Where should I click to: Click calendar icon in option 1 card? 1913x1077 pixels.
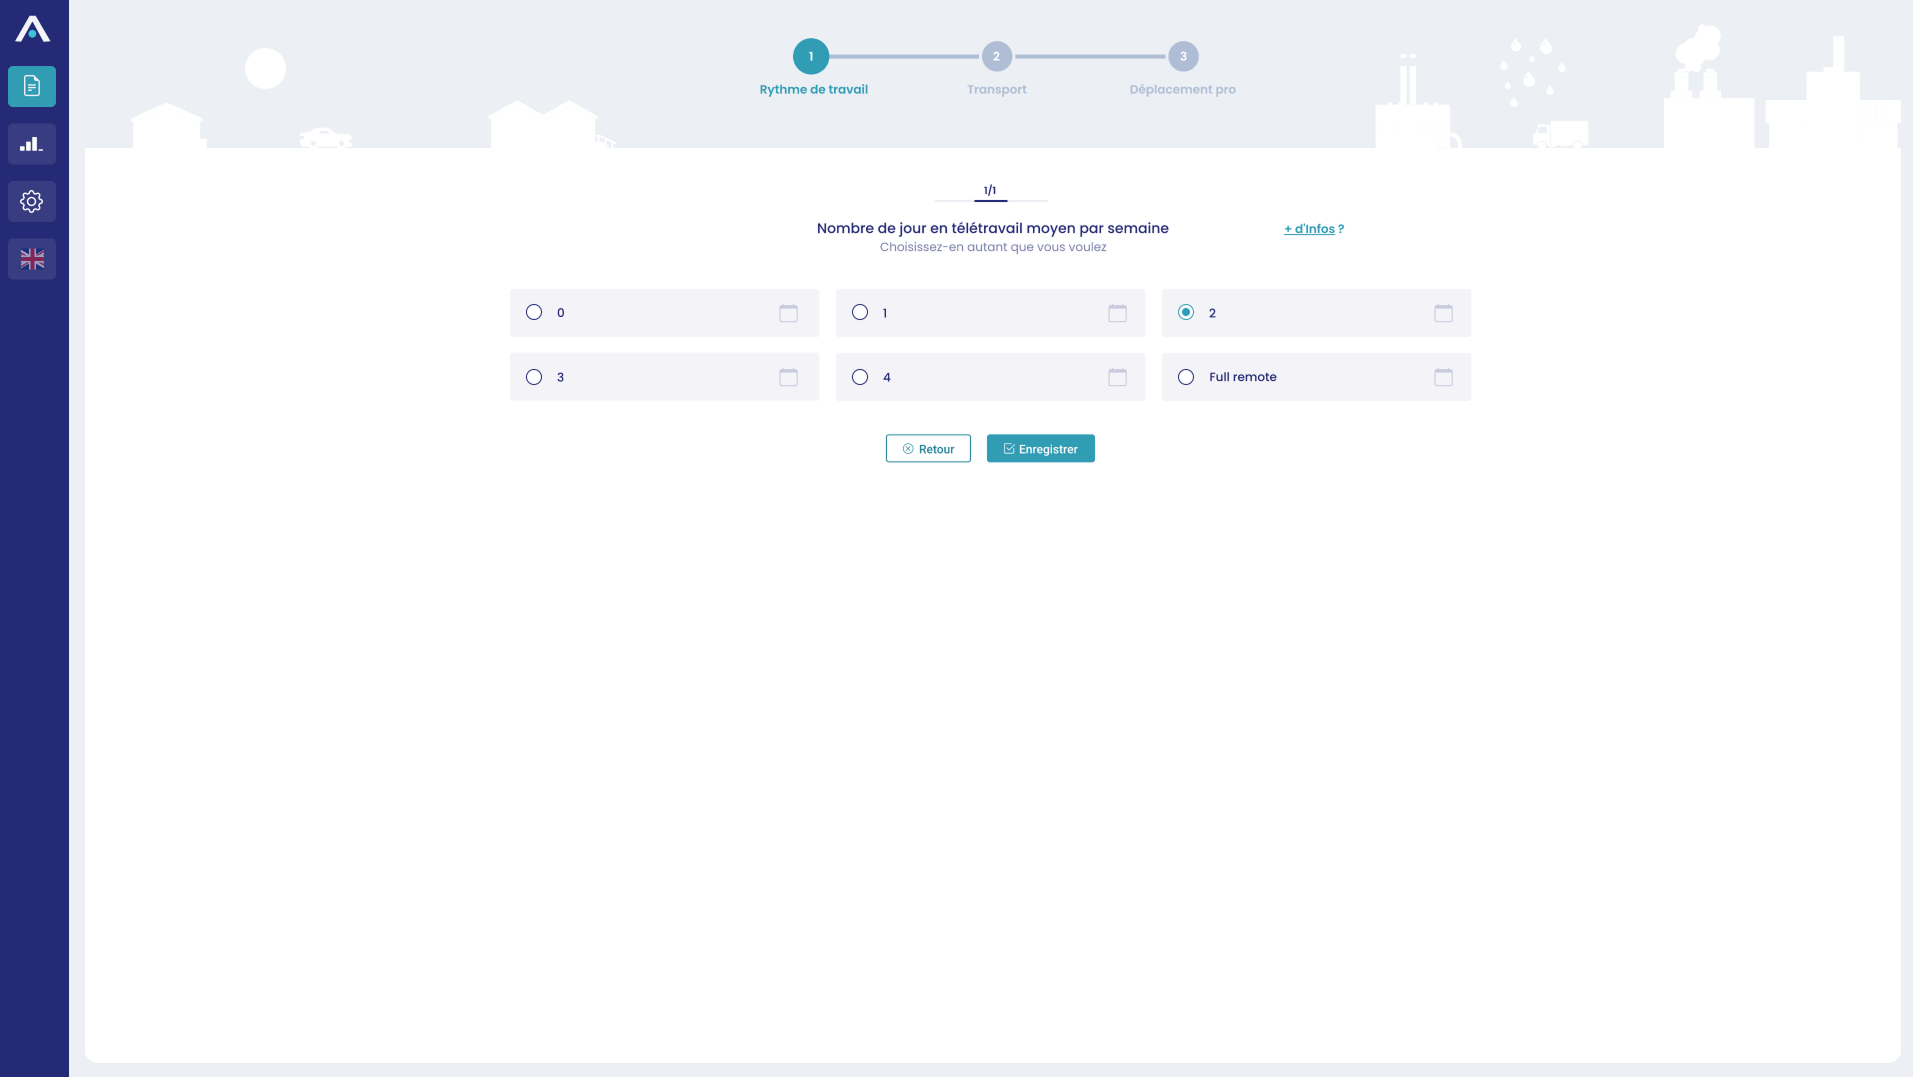(1117, 313)
